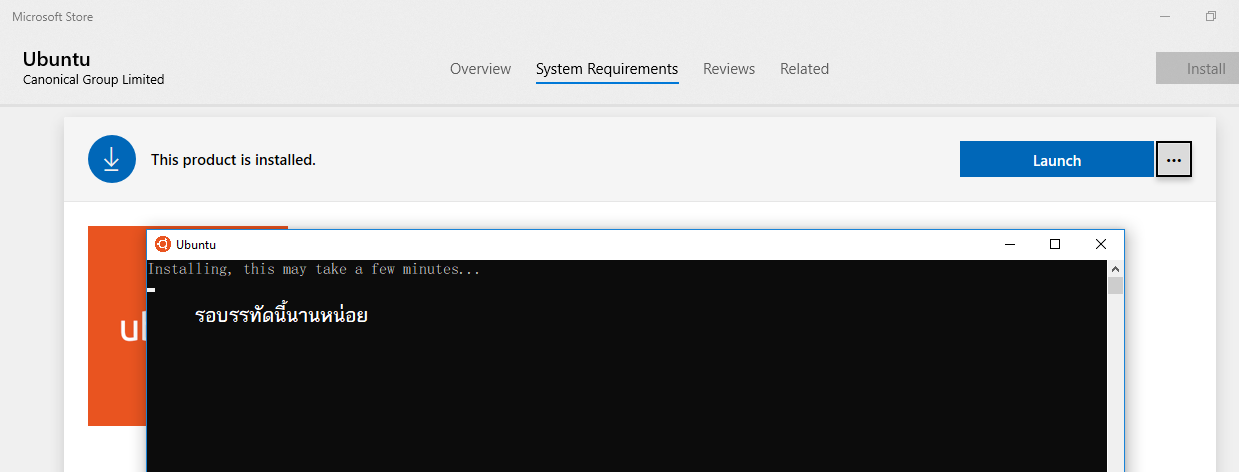Click the blue download arrow icon
The width and height of the screenshot is (1239, 472).
point(112,159)
